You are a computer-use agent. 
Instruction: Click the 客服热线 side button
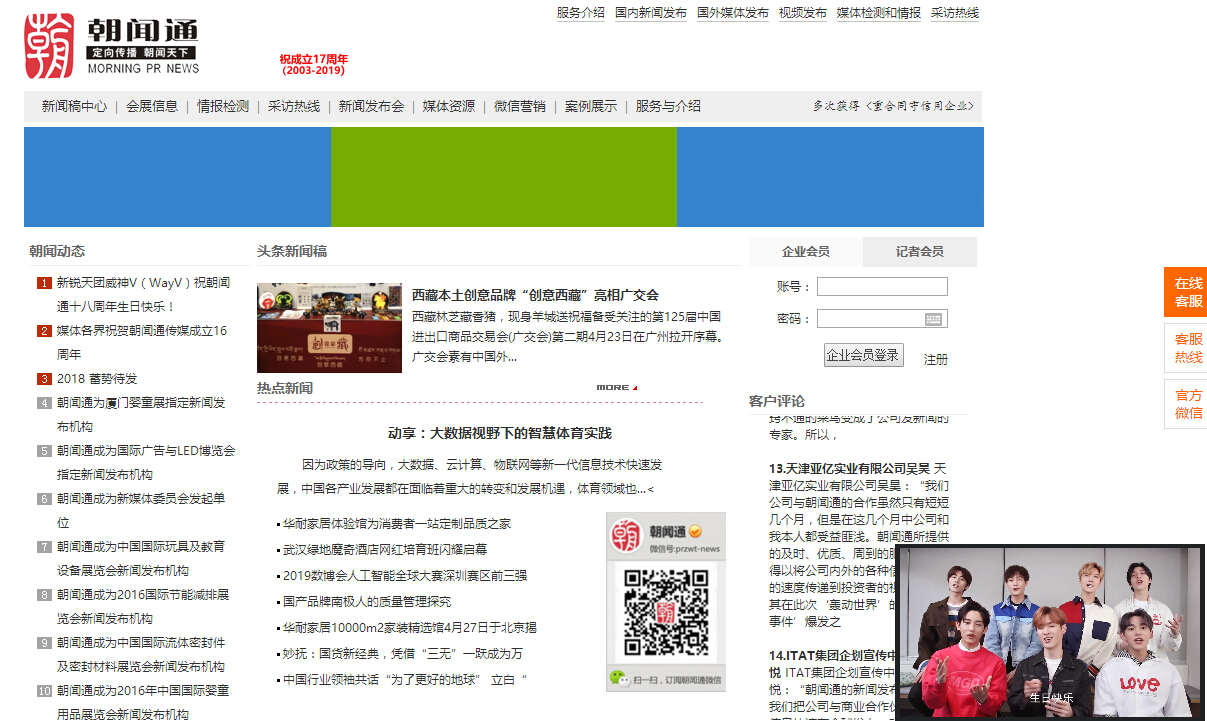pos(1187,348)
